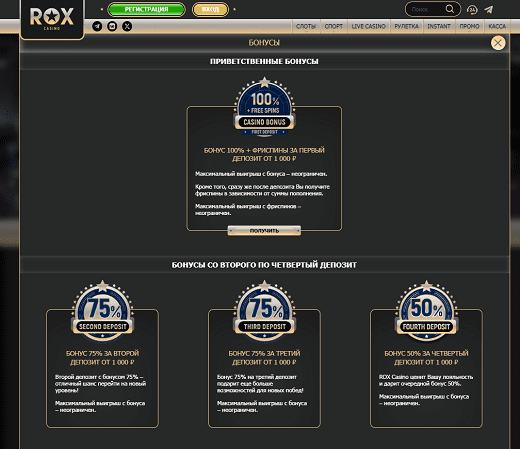The image size is (520, 449).
Task: Click the 50% Fourth Deposit badge
Action: (x=426, y=311)
